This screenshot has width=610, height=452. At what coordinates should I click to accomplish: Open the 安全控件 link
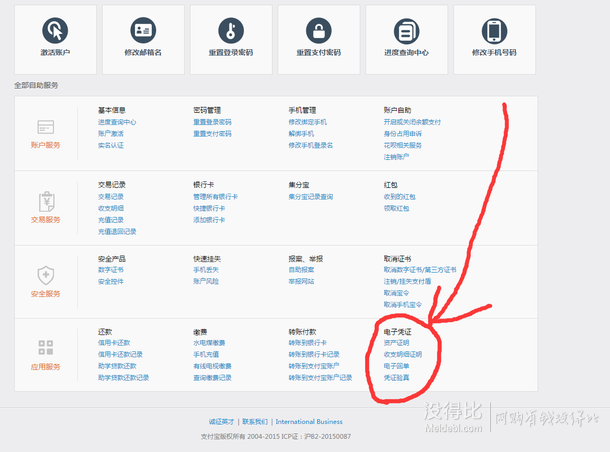(111, 282)
